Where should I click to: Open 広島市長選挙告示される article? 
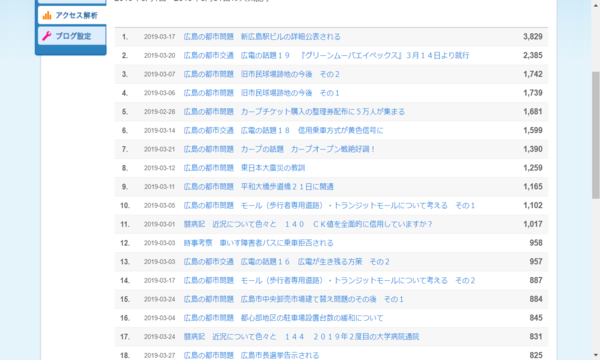pyautogui.click(x=251, y=355)
